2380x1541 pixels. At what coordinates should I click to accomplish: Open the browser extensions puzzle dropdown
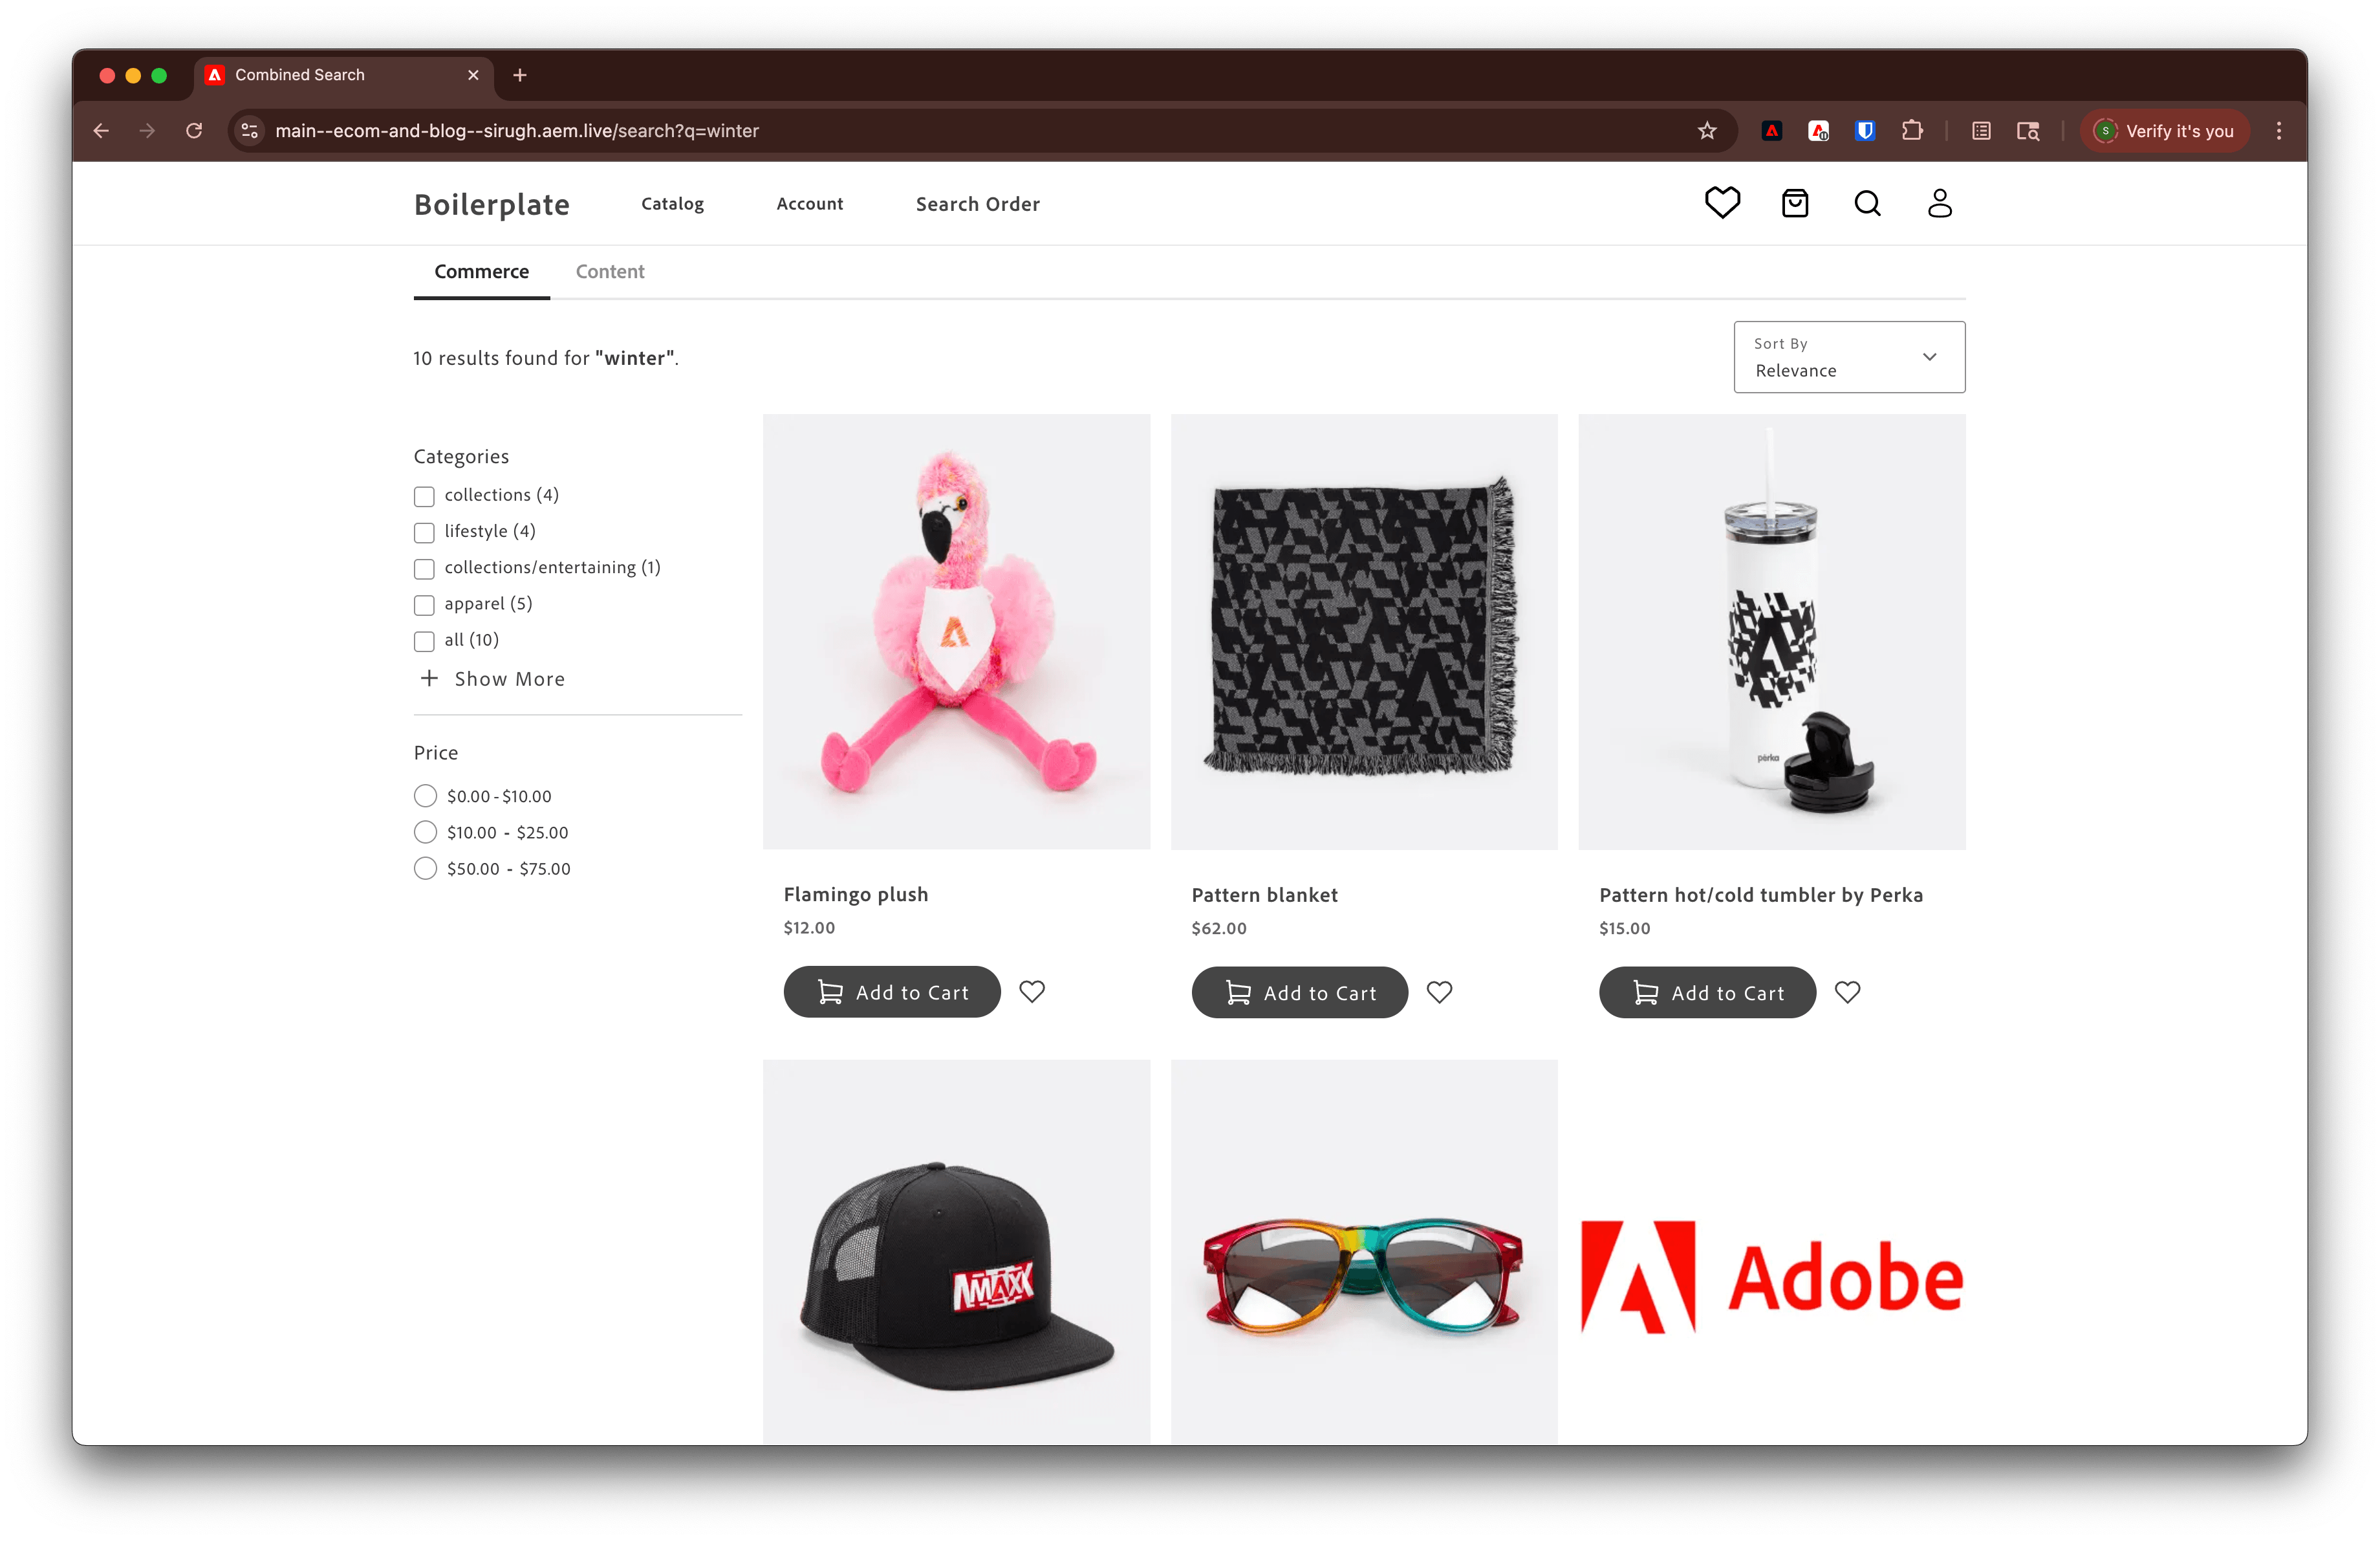[1912, 131]
